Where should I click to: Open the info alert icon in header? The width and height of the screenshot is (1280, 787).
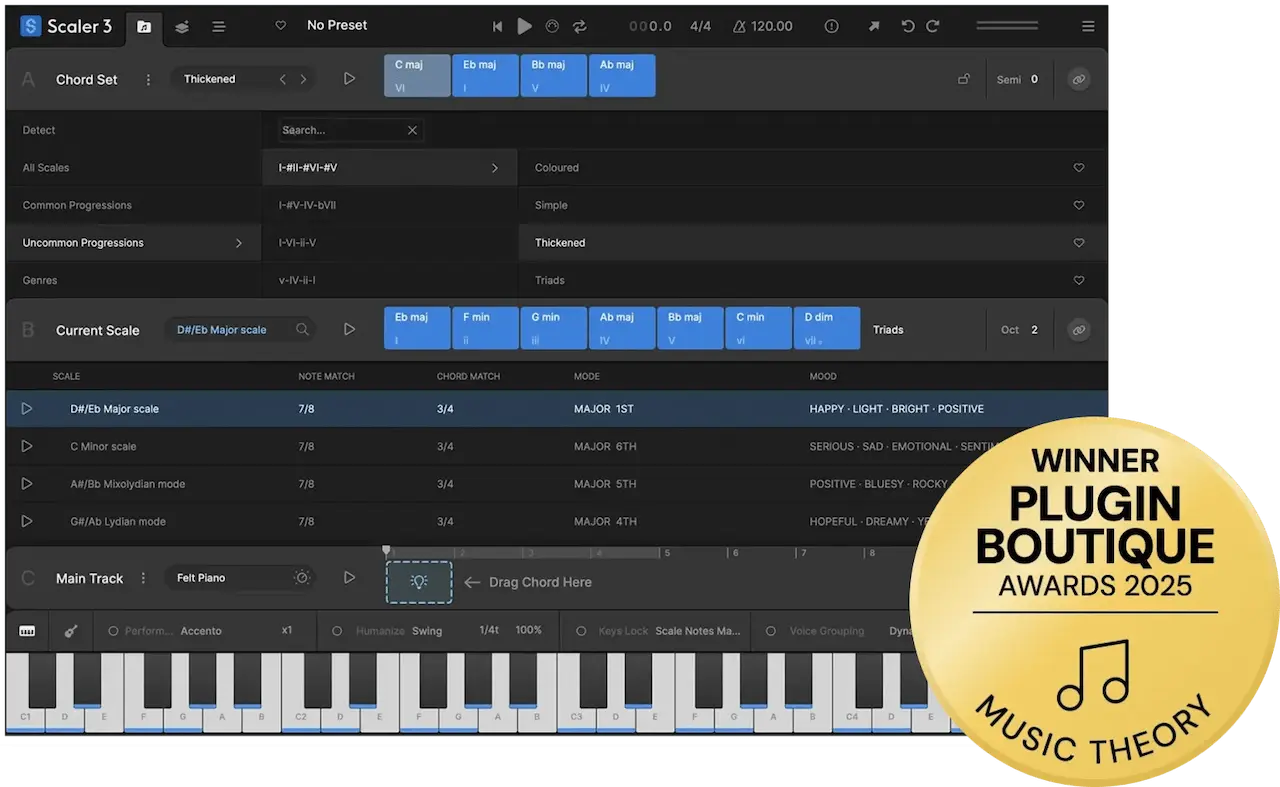tap(831, 27)
